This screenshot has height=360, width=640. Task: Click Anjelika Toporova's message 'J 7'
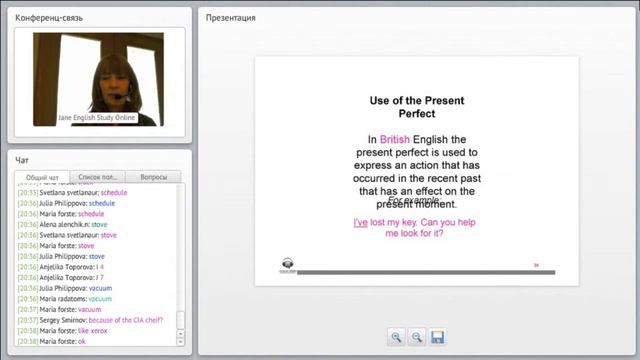(100, 278)
